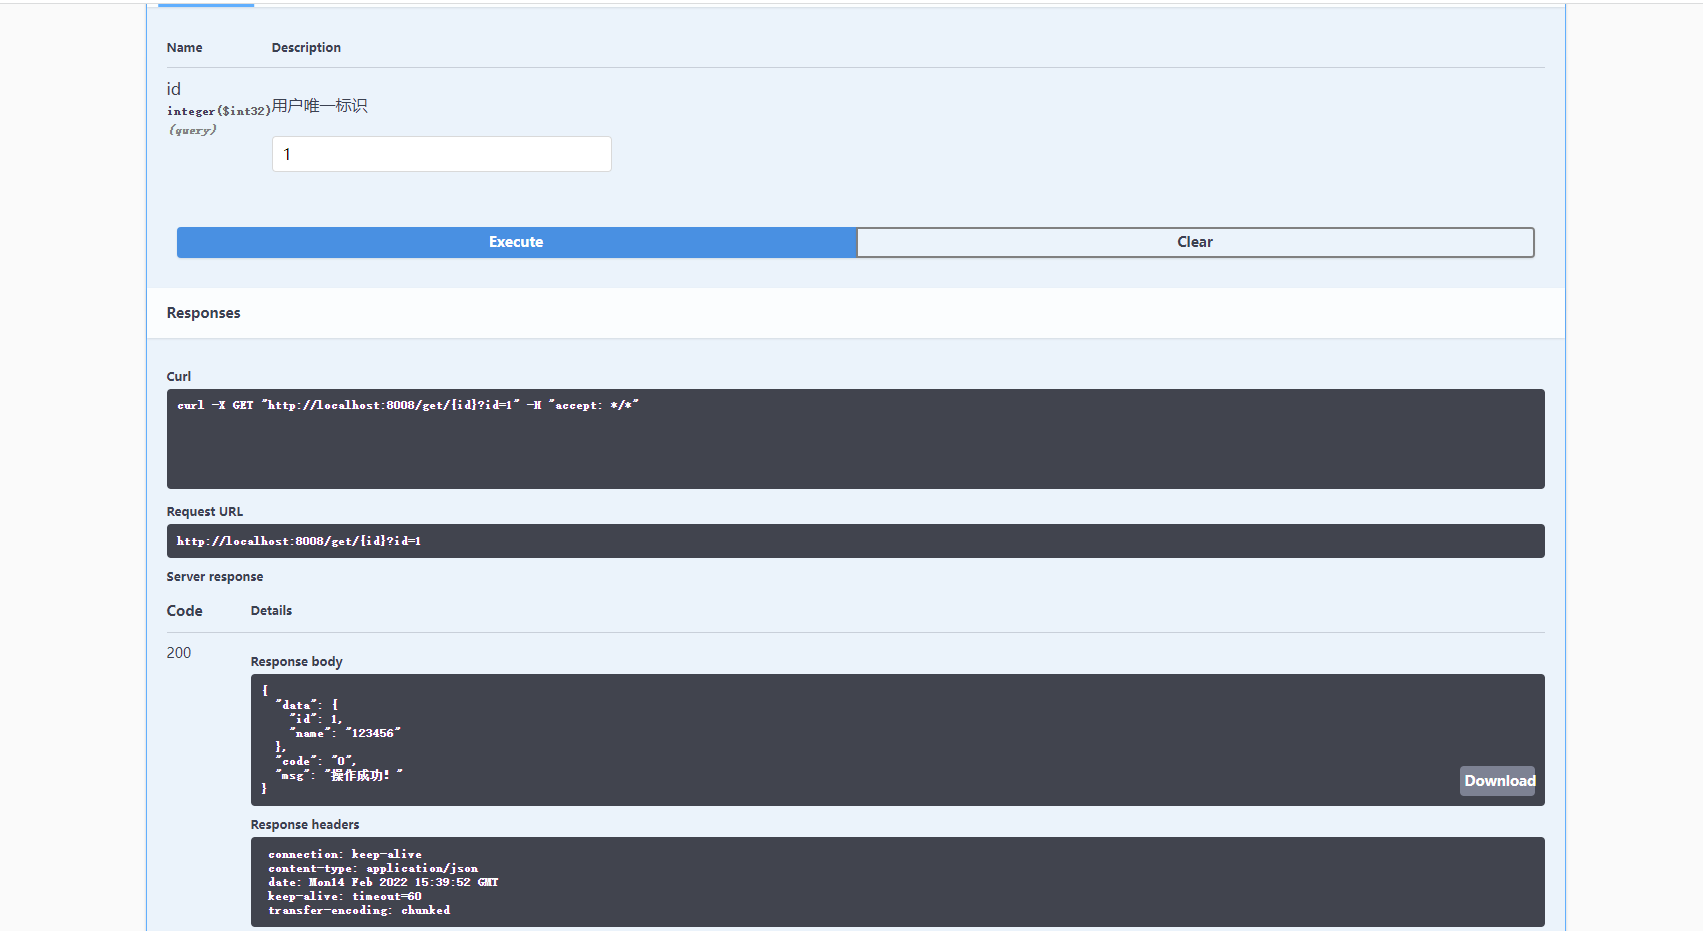This screenshot has width=1703, height=931.
Task: Click the Server response label
Action: [215, 576]
